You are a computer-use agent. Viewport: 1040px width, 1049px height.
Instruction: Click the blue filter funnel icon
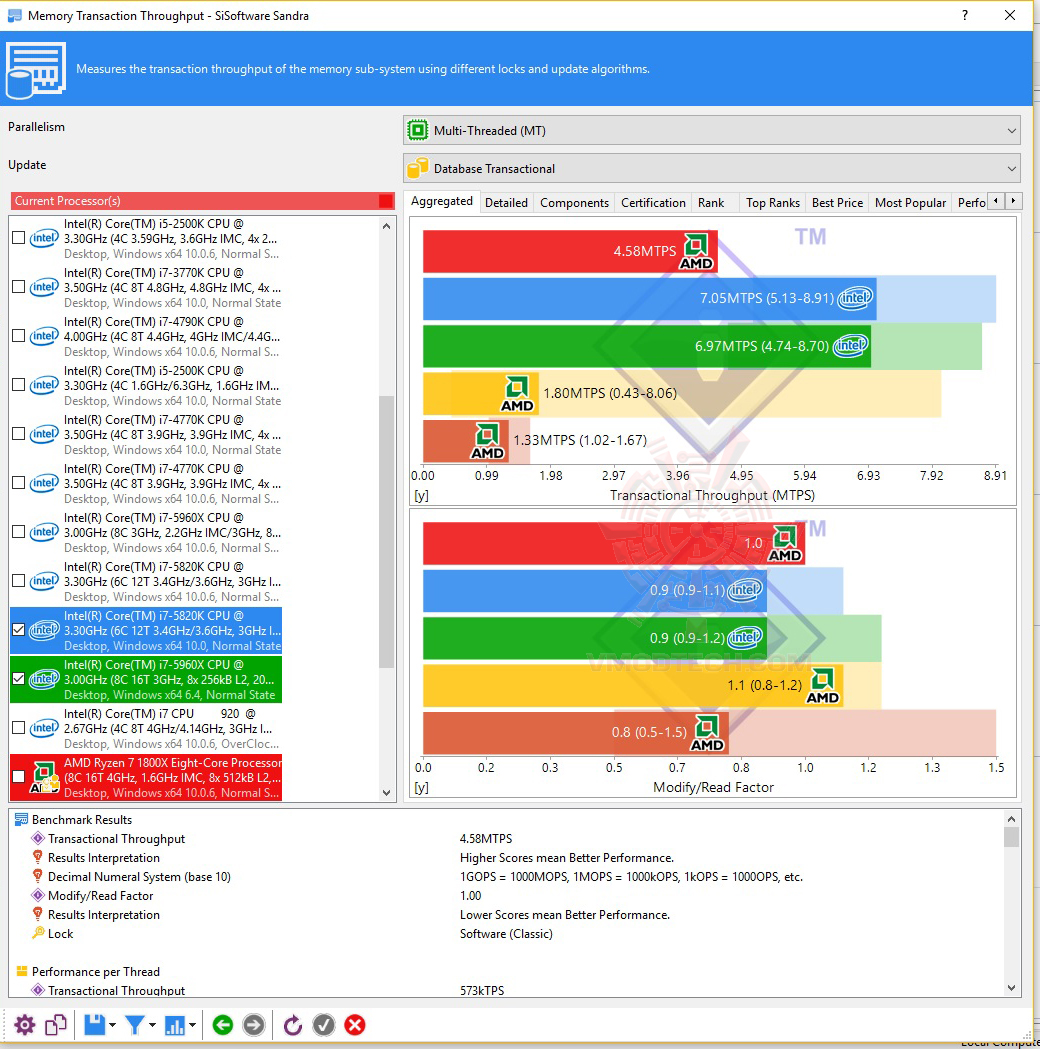[x=134, y=1025]
